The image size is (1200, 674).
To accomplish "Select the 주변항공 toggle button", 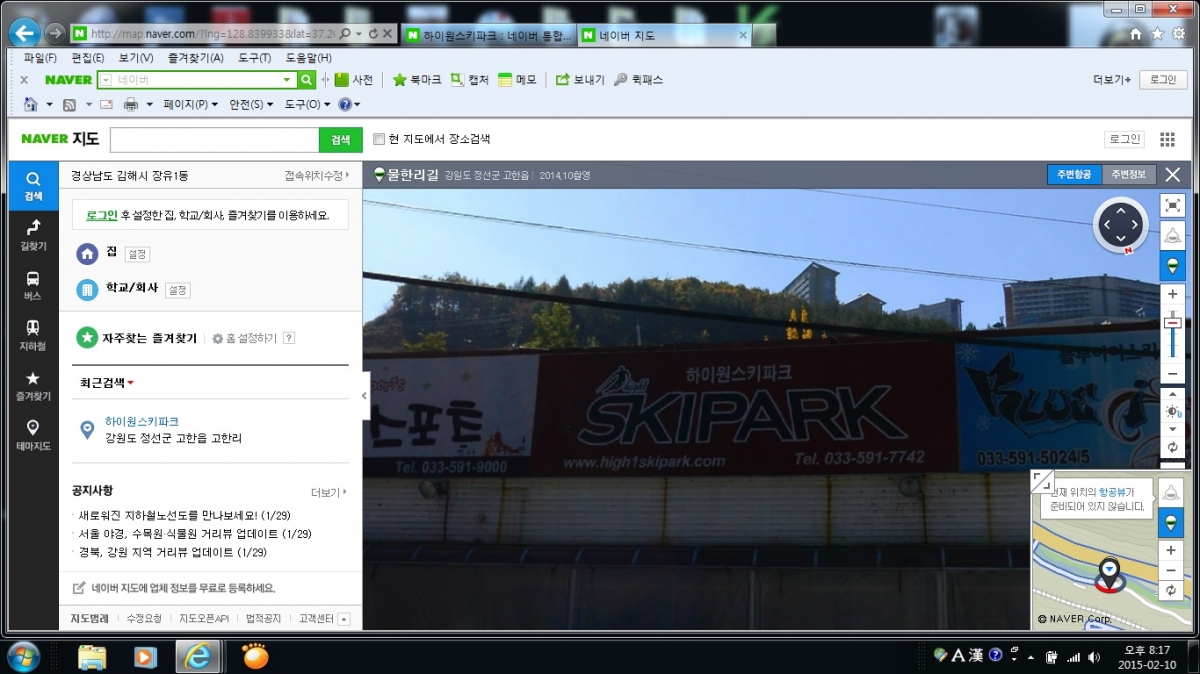I will pyautogui.click(x=1075, y=174).
